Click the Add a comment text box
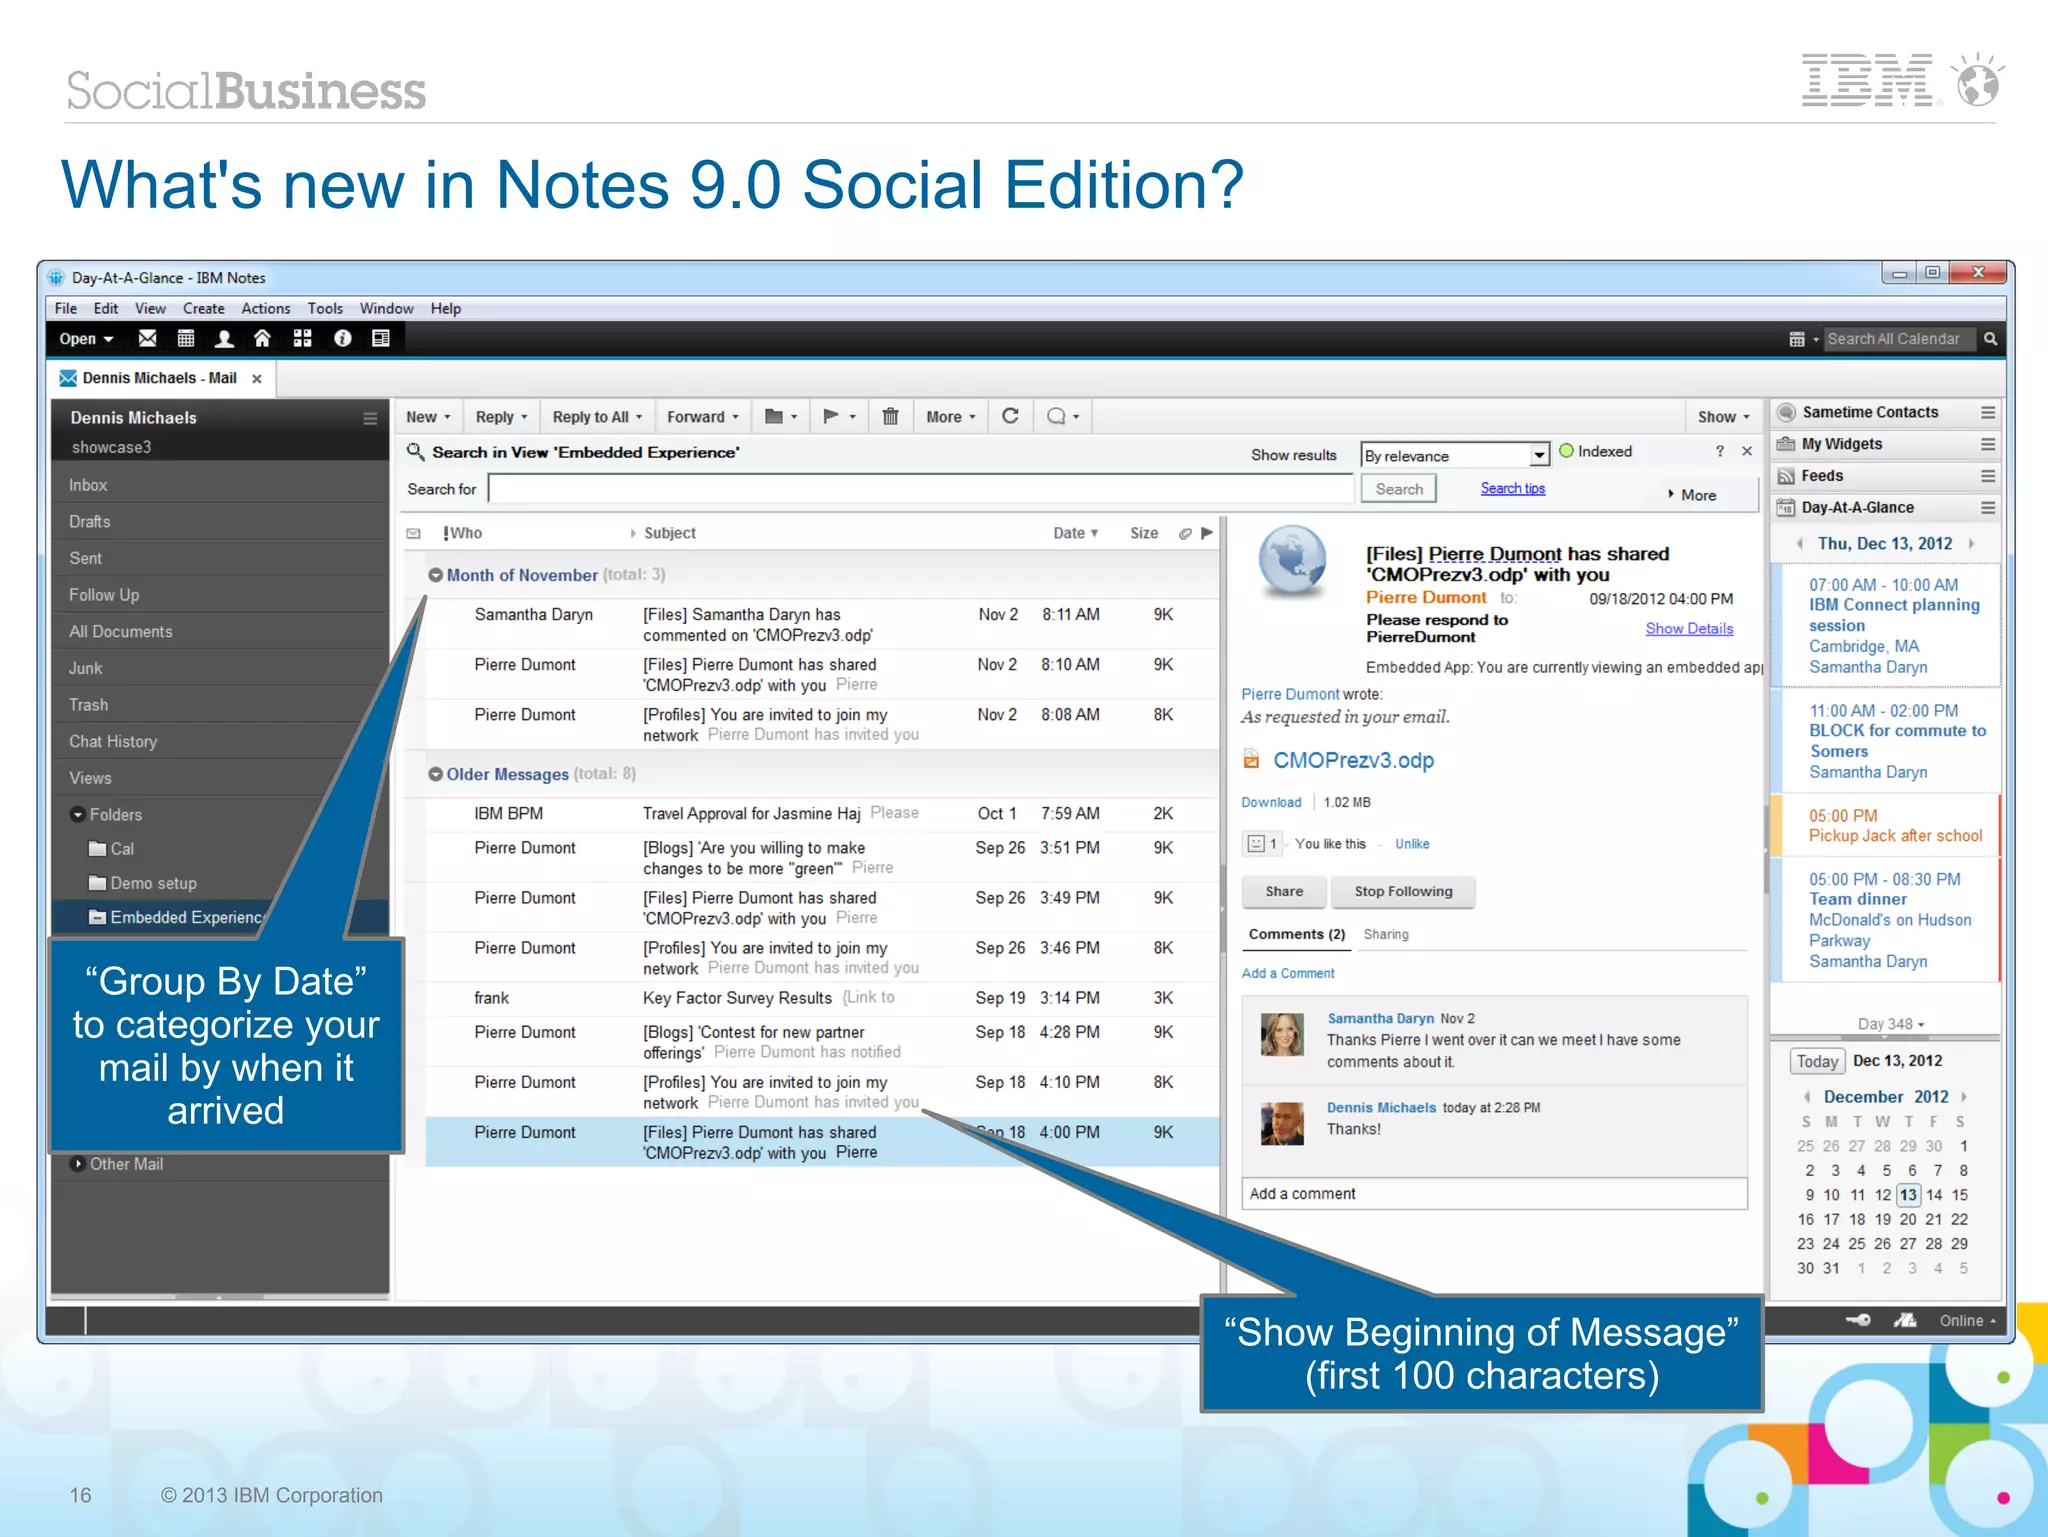The image size is (2048, 1537). click(1494, 1194)
